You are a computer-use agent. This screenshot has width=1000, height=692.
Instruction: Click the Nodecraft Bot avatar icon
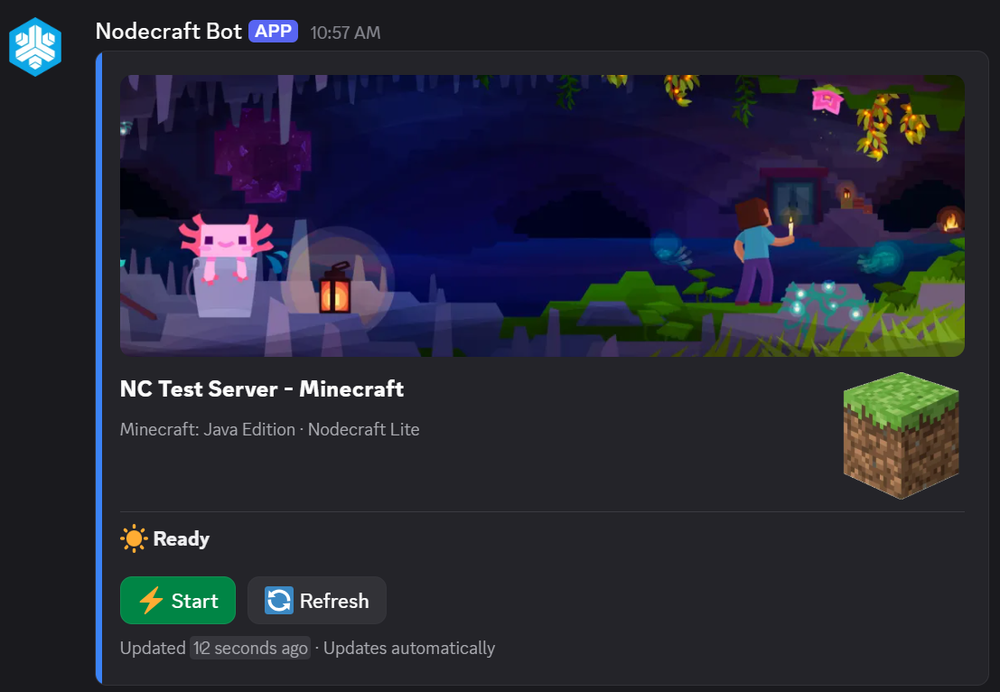click(35, 47)
